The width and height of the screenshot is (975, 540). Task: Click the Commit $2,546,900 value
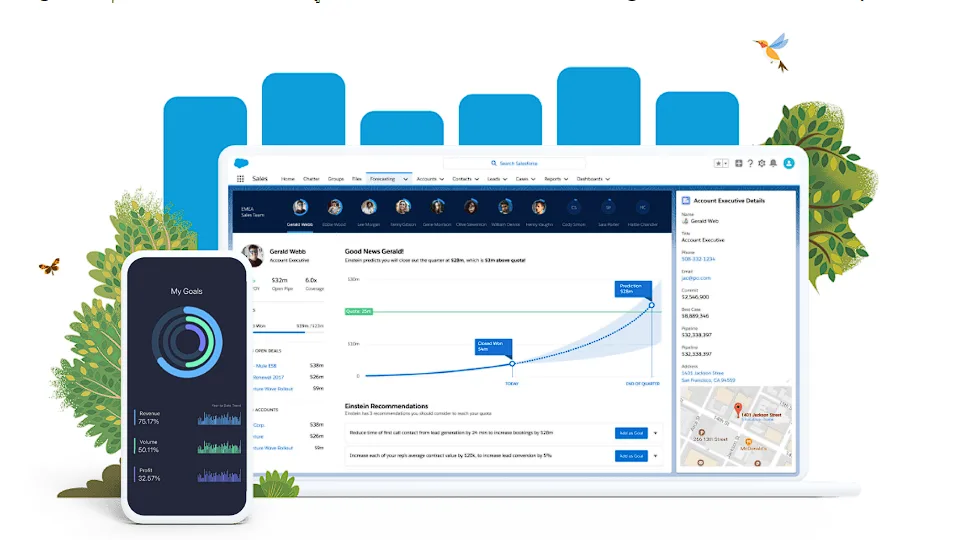[x=695, y=297]
